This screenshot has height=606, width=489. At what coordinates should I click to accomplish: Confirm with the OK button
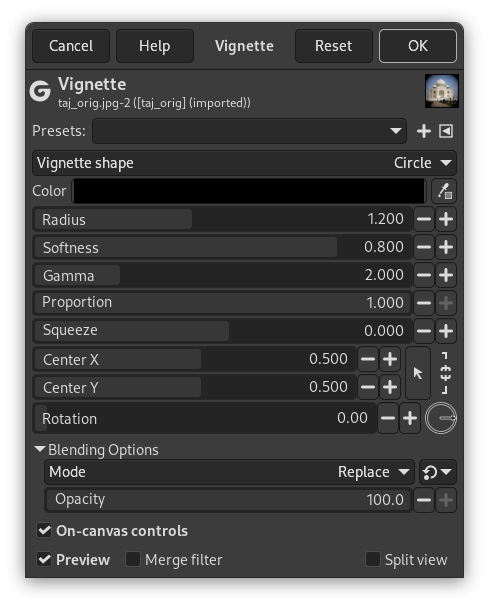418,46
